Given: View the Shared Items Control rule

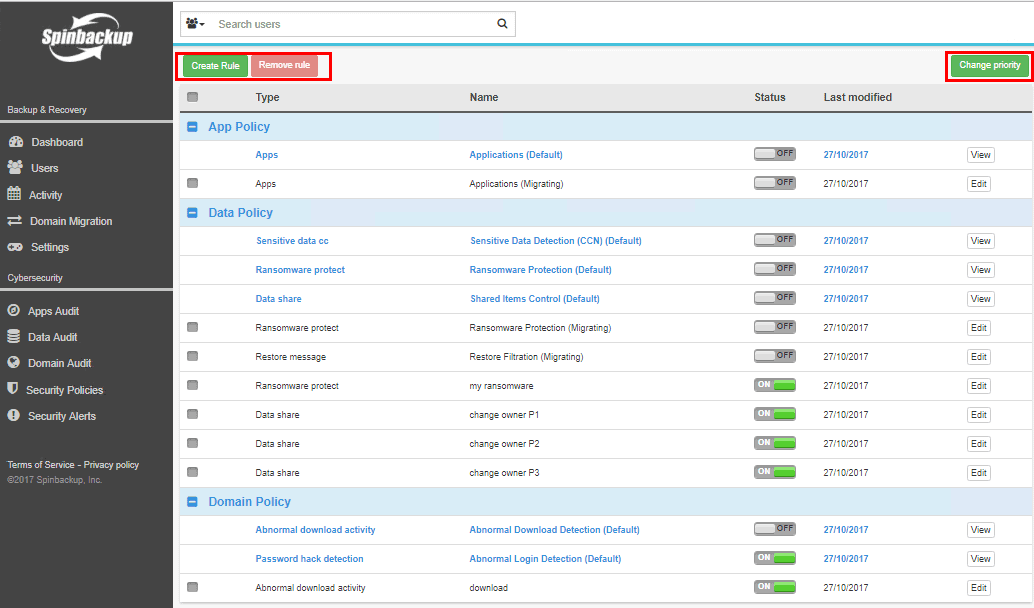Looking at the screenshot, I should coord(981,299).
